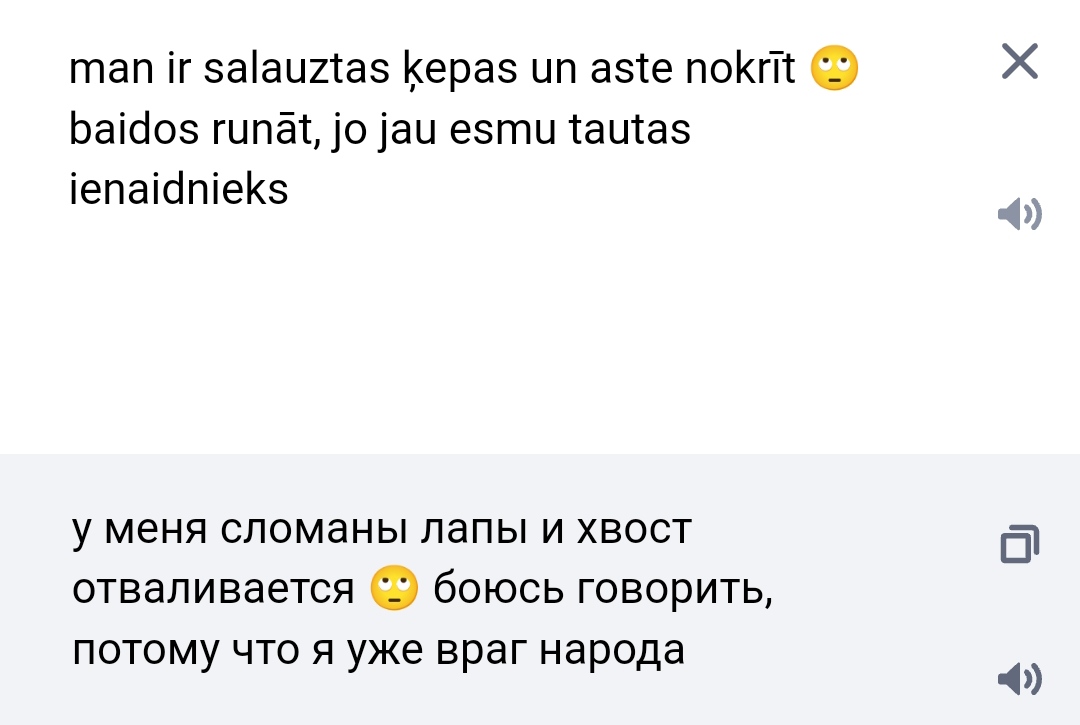Viewport: 1080px width, 725px height.
Task: Click the translated word "народа"
Action: coord(612,650)
